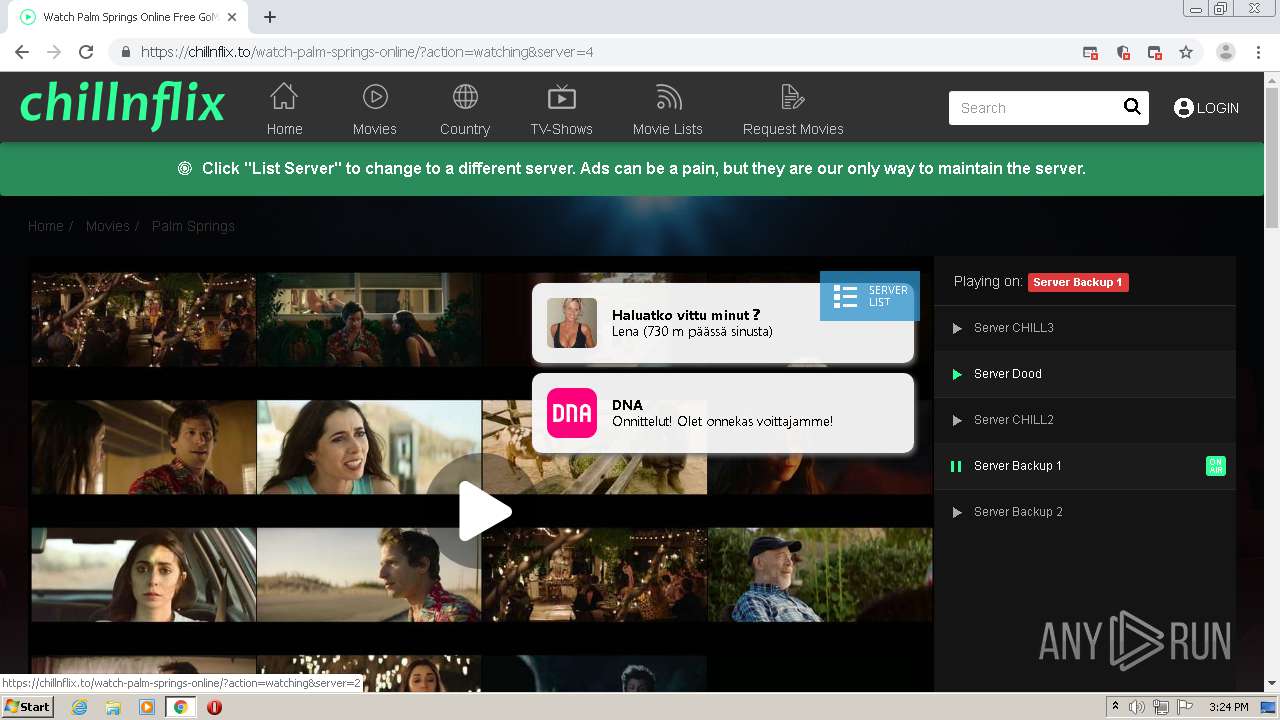Select Server Backup 1

click(1085, 466)
